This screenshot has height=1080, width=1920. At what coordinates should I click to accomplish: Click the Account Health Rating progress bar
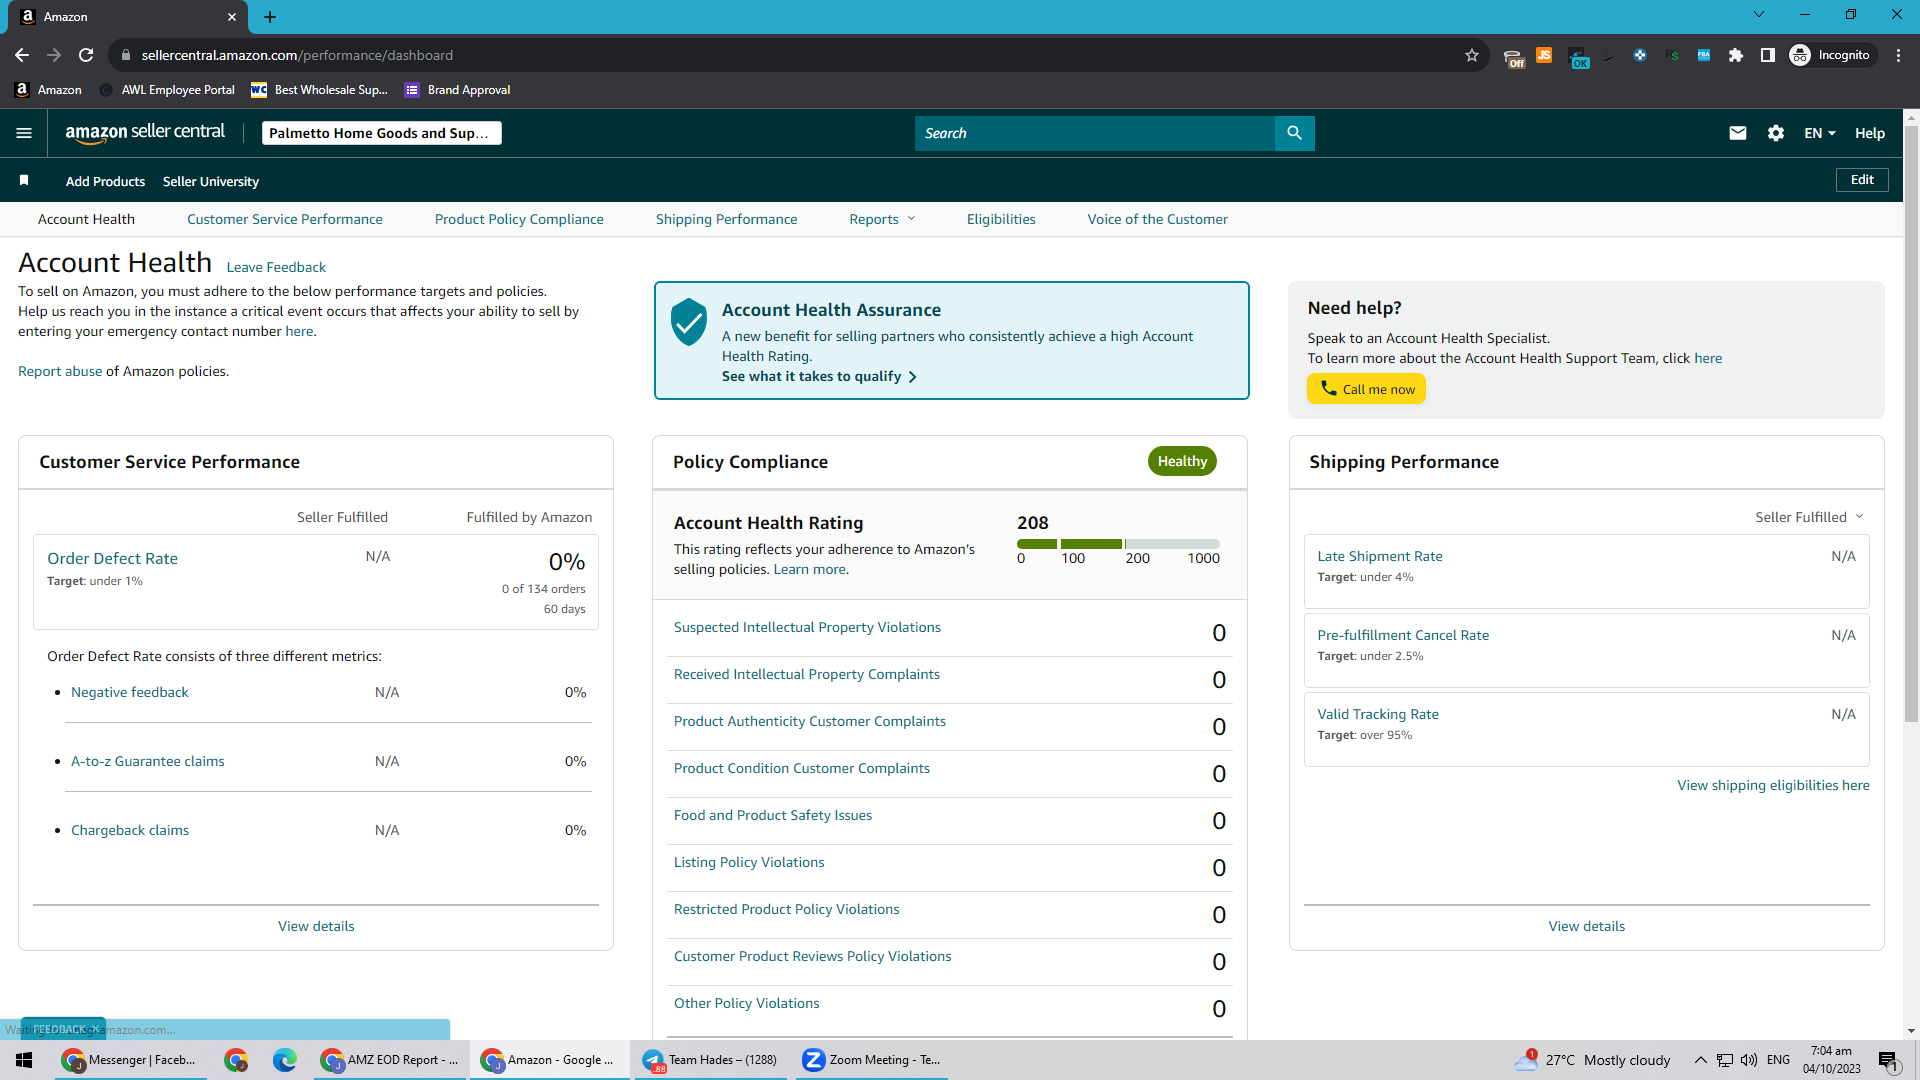coord(1118,544)
